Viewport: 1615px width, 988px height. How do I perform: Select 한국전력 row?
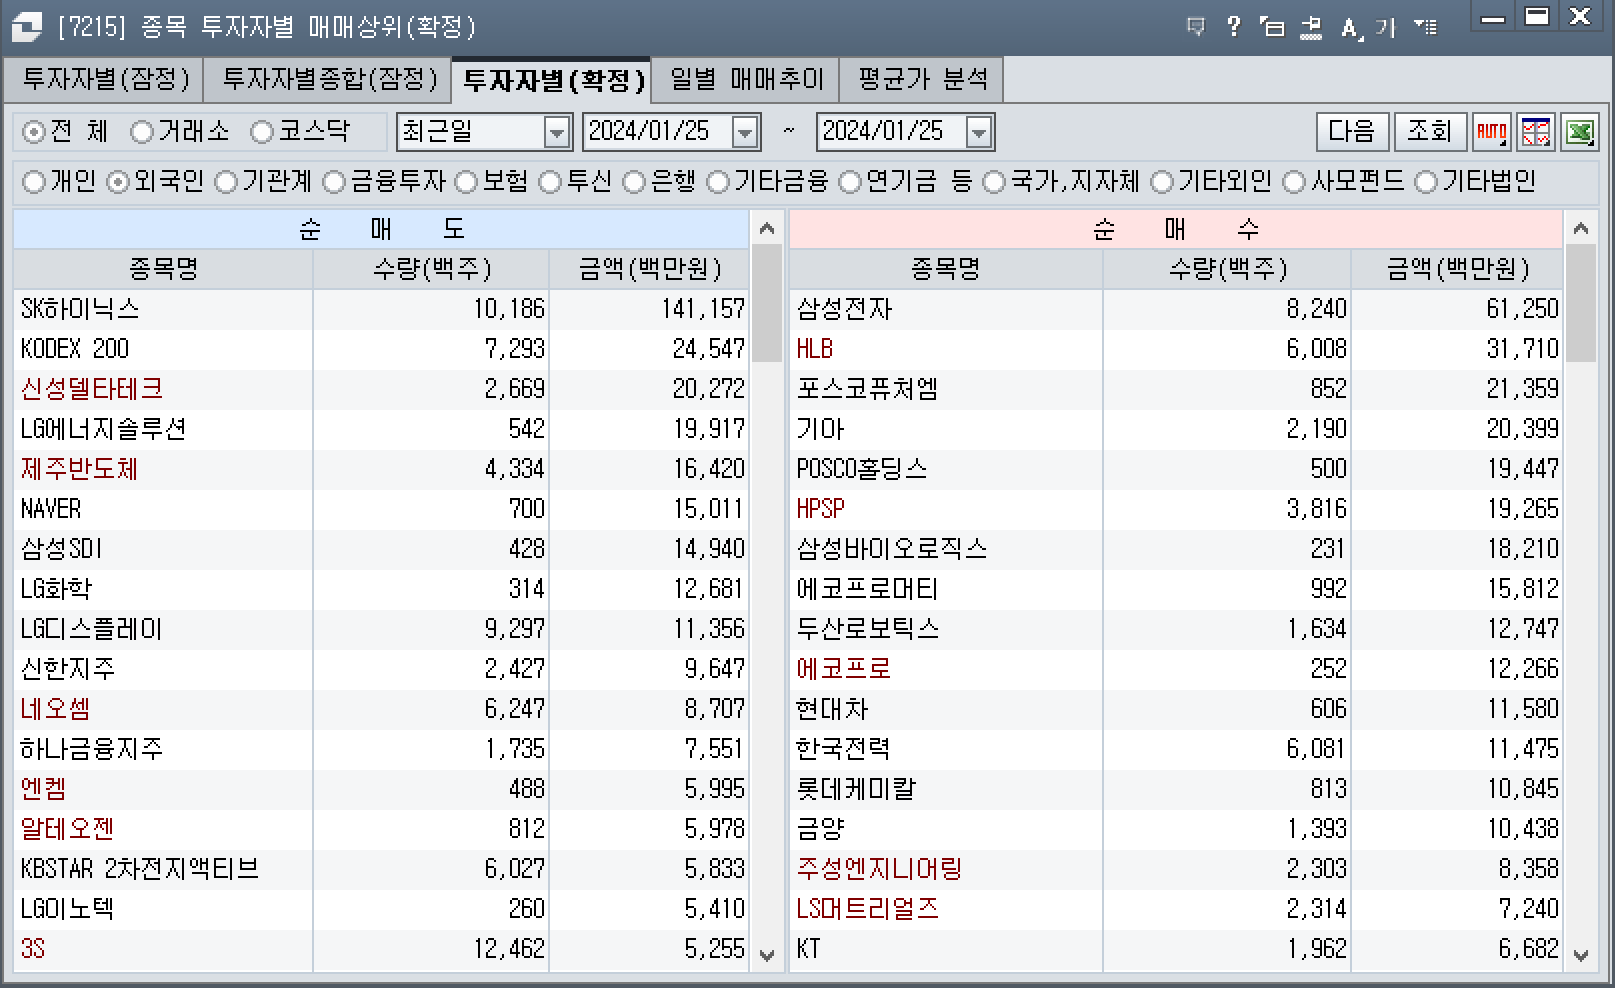(1176, 749)
